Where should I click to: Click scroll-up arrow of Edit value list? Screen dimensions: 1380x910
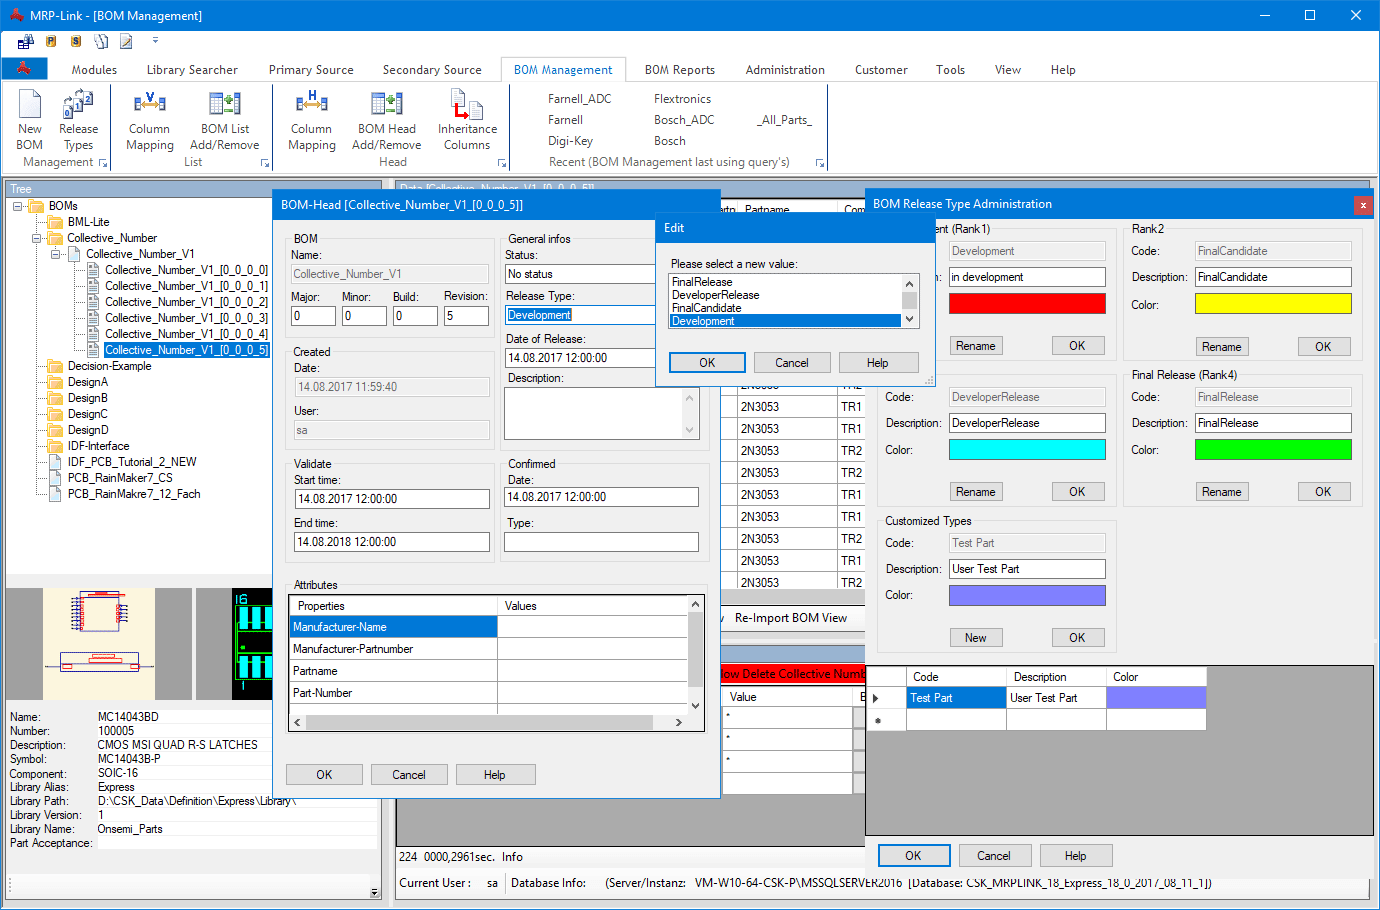point(910,283)
